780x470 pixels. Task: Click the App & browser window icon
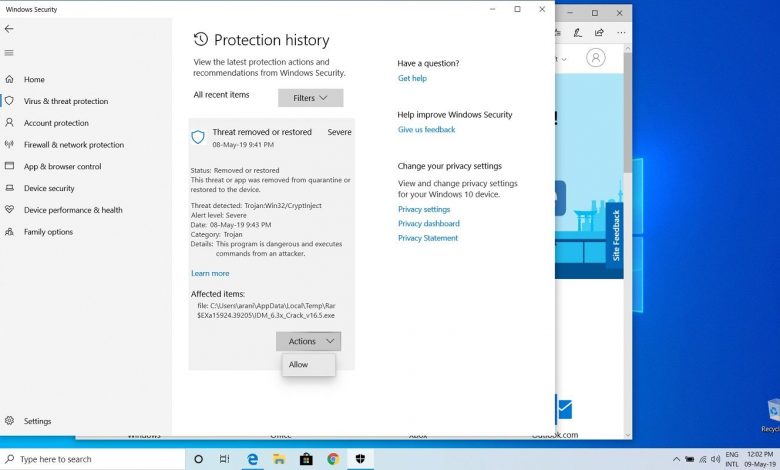pos(9,166)
